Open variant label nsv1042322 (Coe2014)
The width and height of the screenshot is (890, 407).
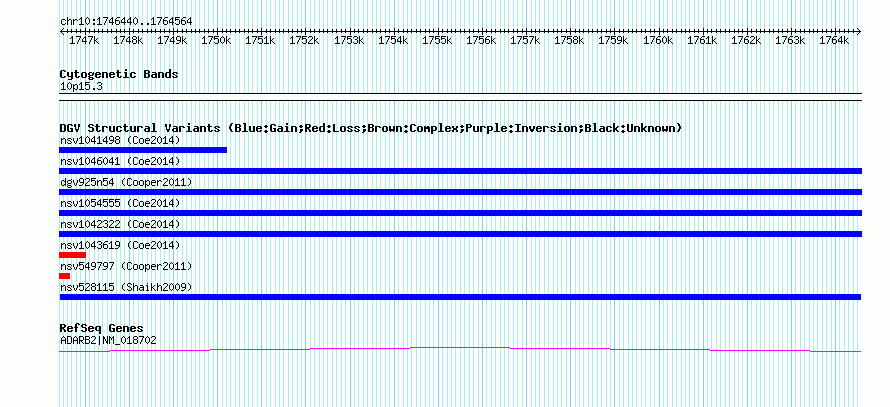pyautogui.click(x=120, y=224)
